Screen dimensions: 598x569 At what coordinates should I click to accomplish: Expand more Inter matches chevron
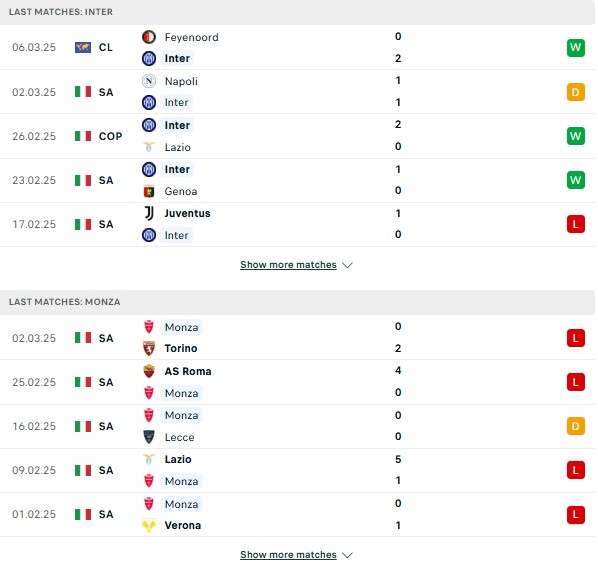pyautogui.click(x=347, y=265)
